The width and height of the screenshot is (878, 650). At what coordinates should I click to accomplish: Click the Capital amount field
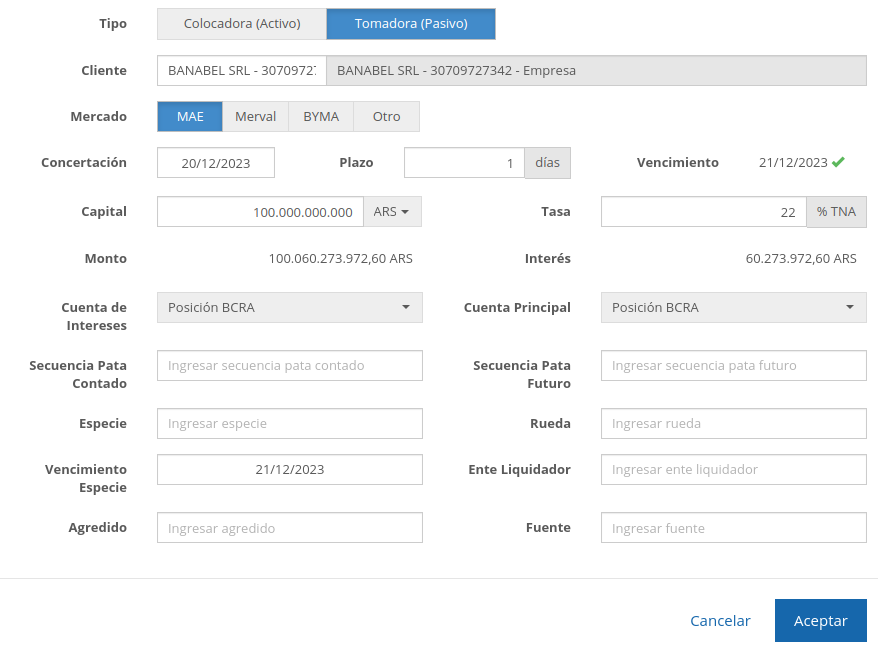pos(260,212)
